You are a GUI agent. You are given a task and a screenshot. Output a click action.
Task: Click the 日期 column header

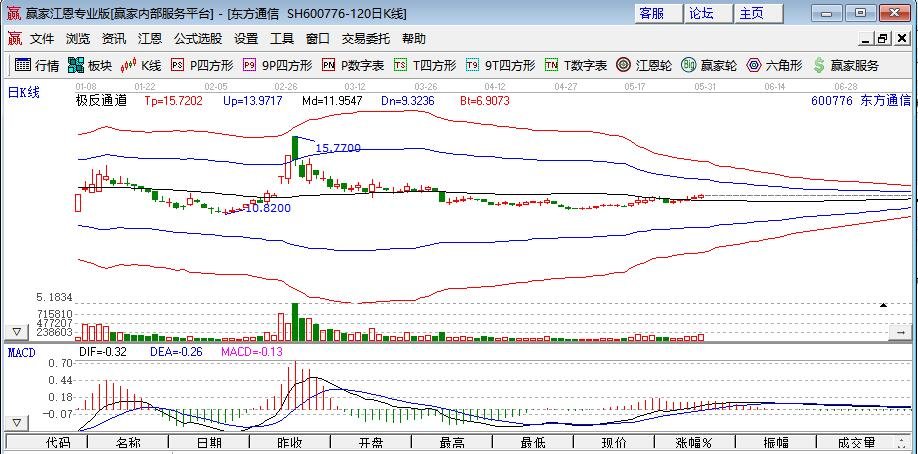(209, 443)
